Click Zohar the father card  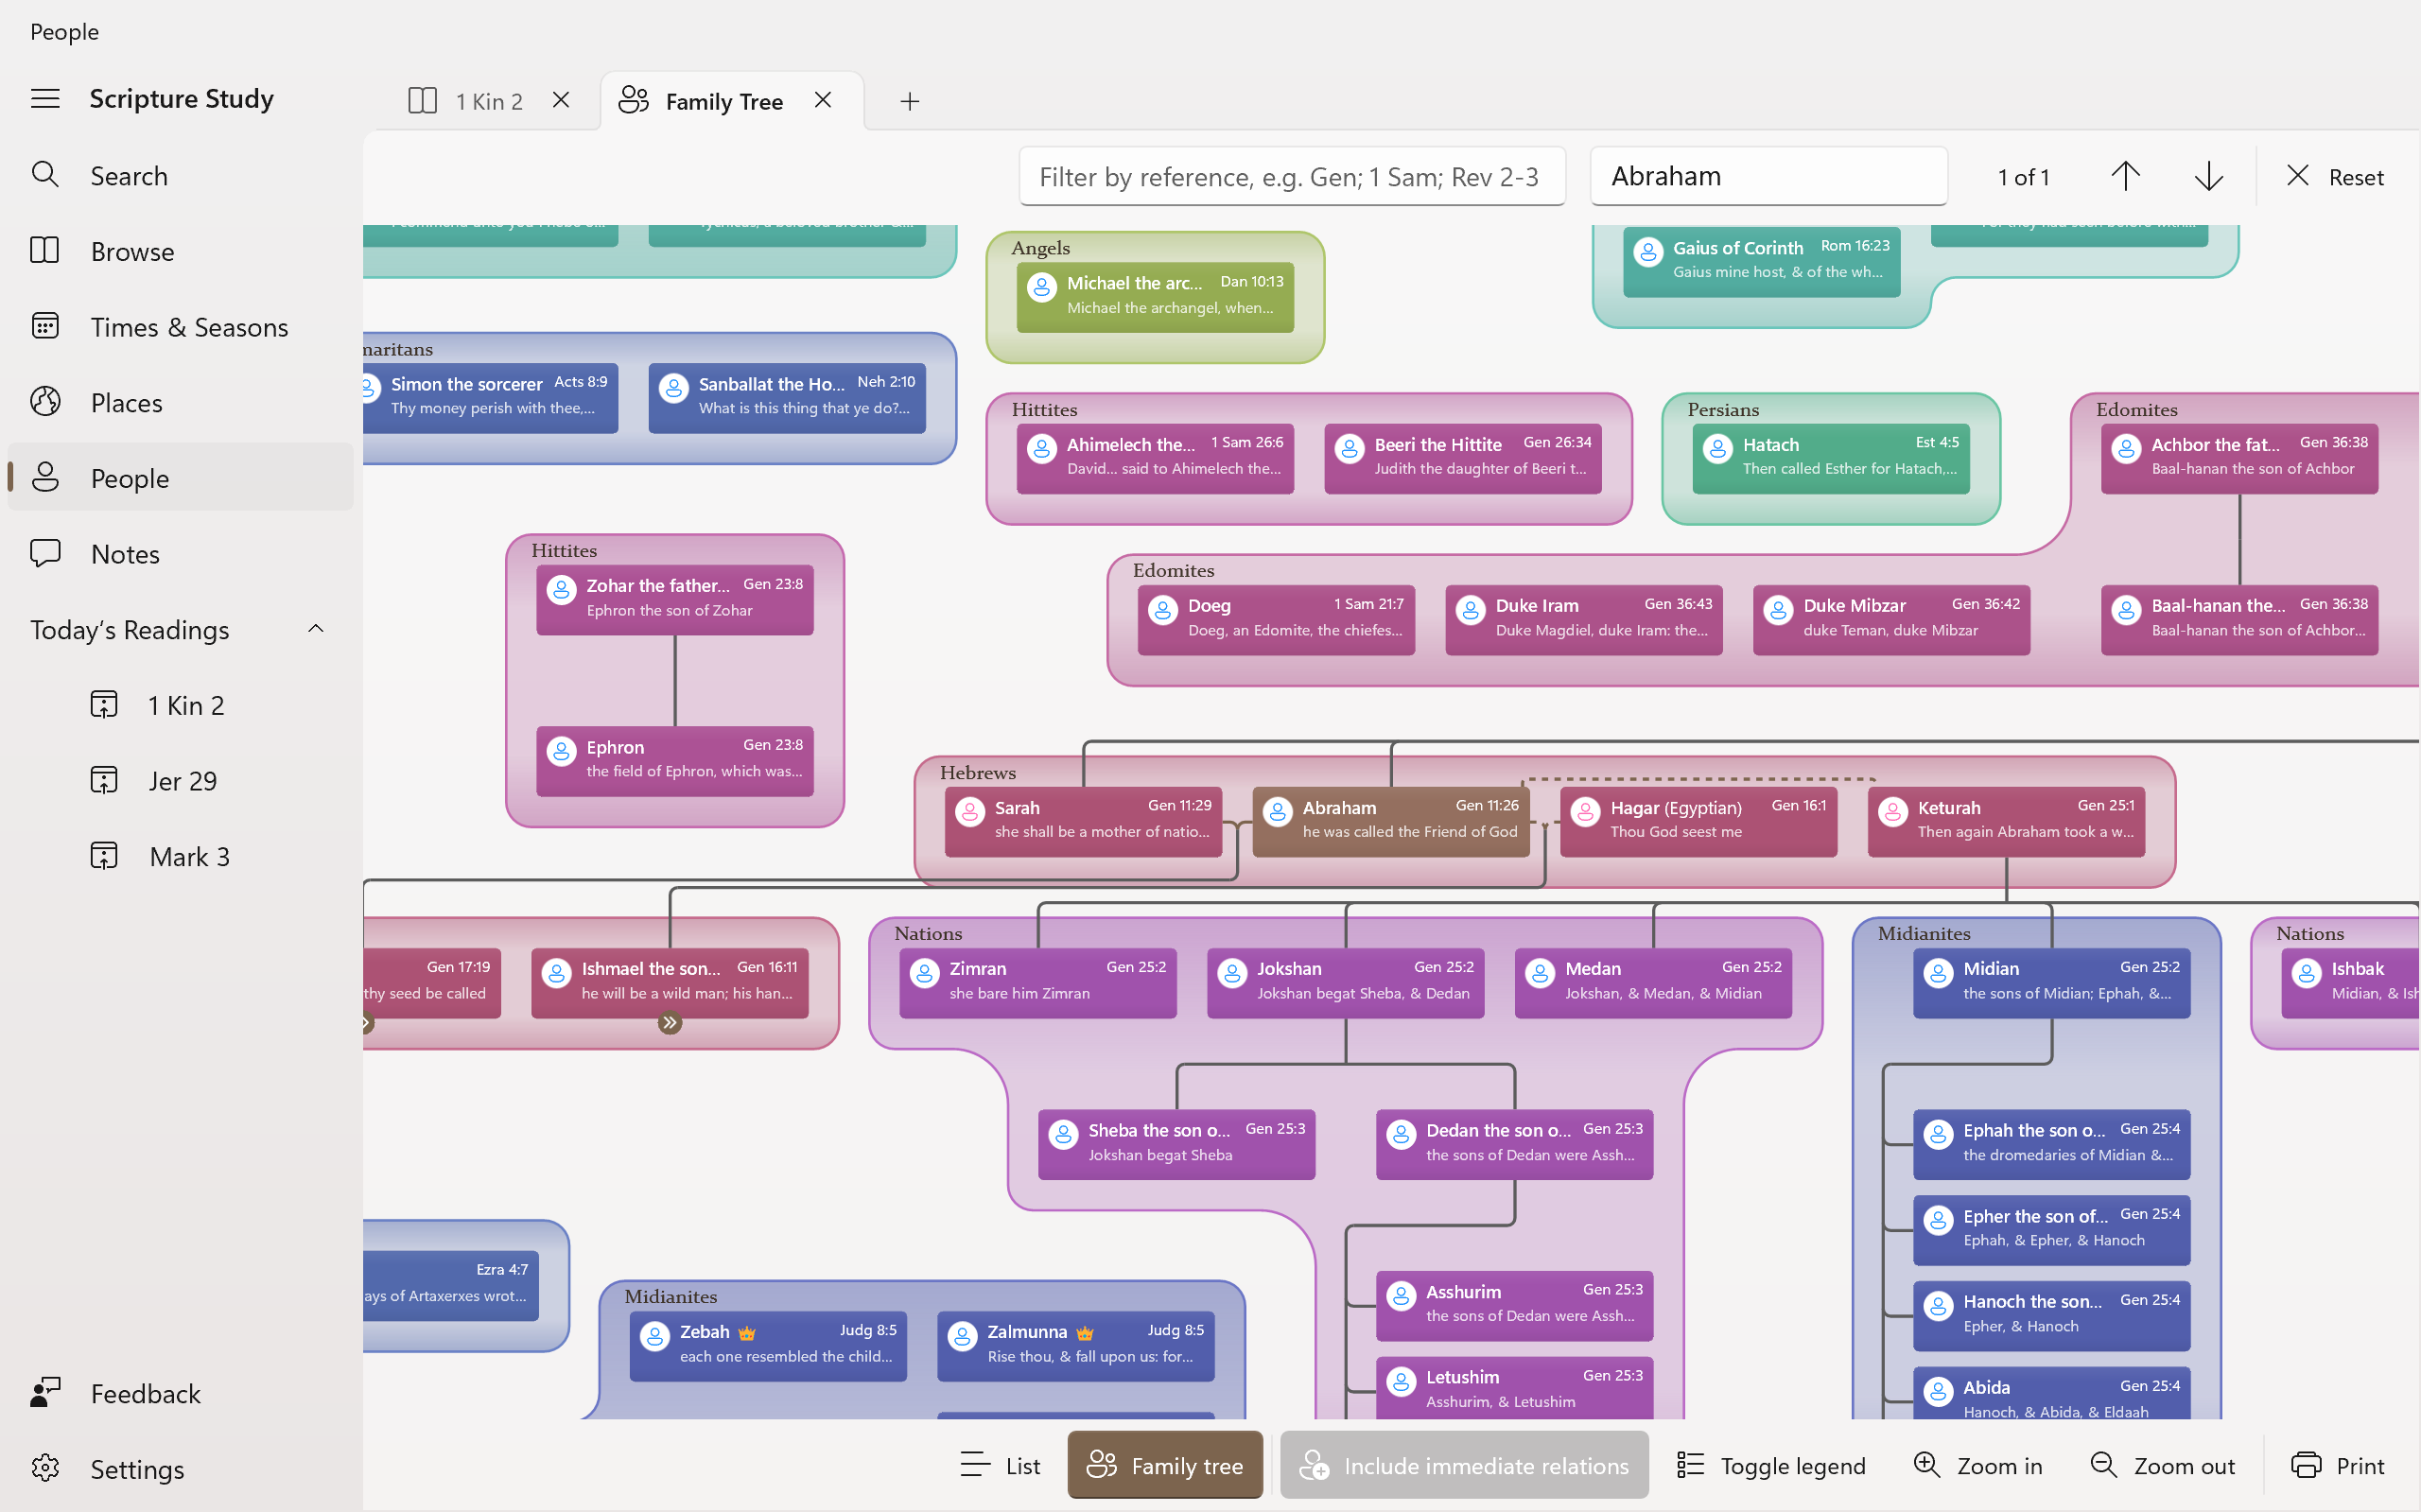coord(675,600)
